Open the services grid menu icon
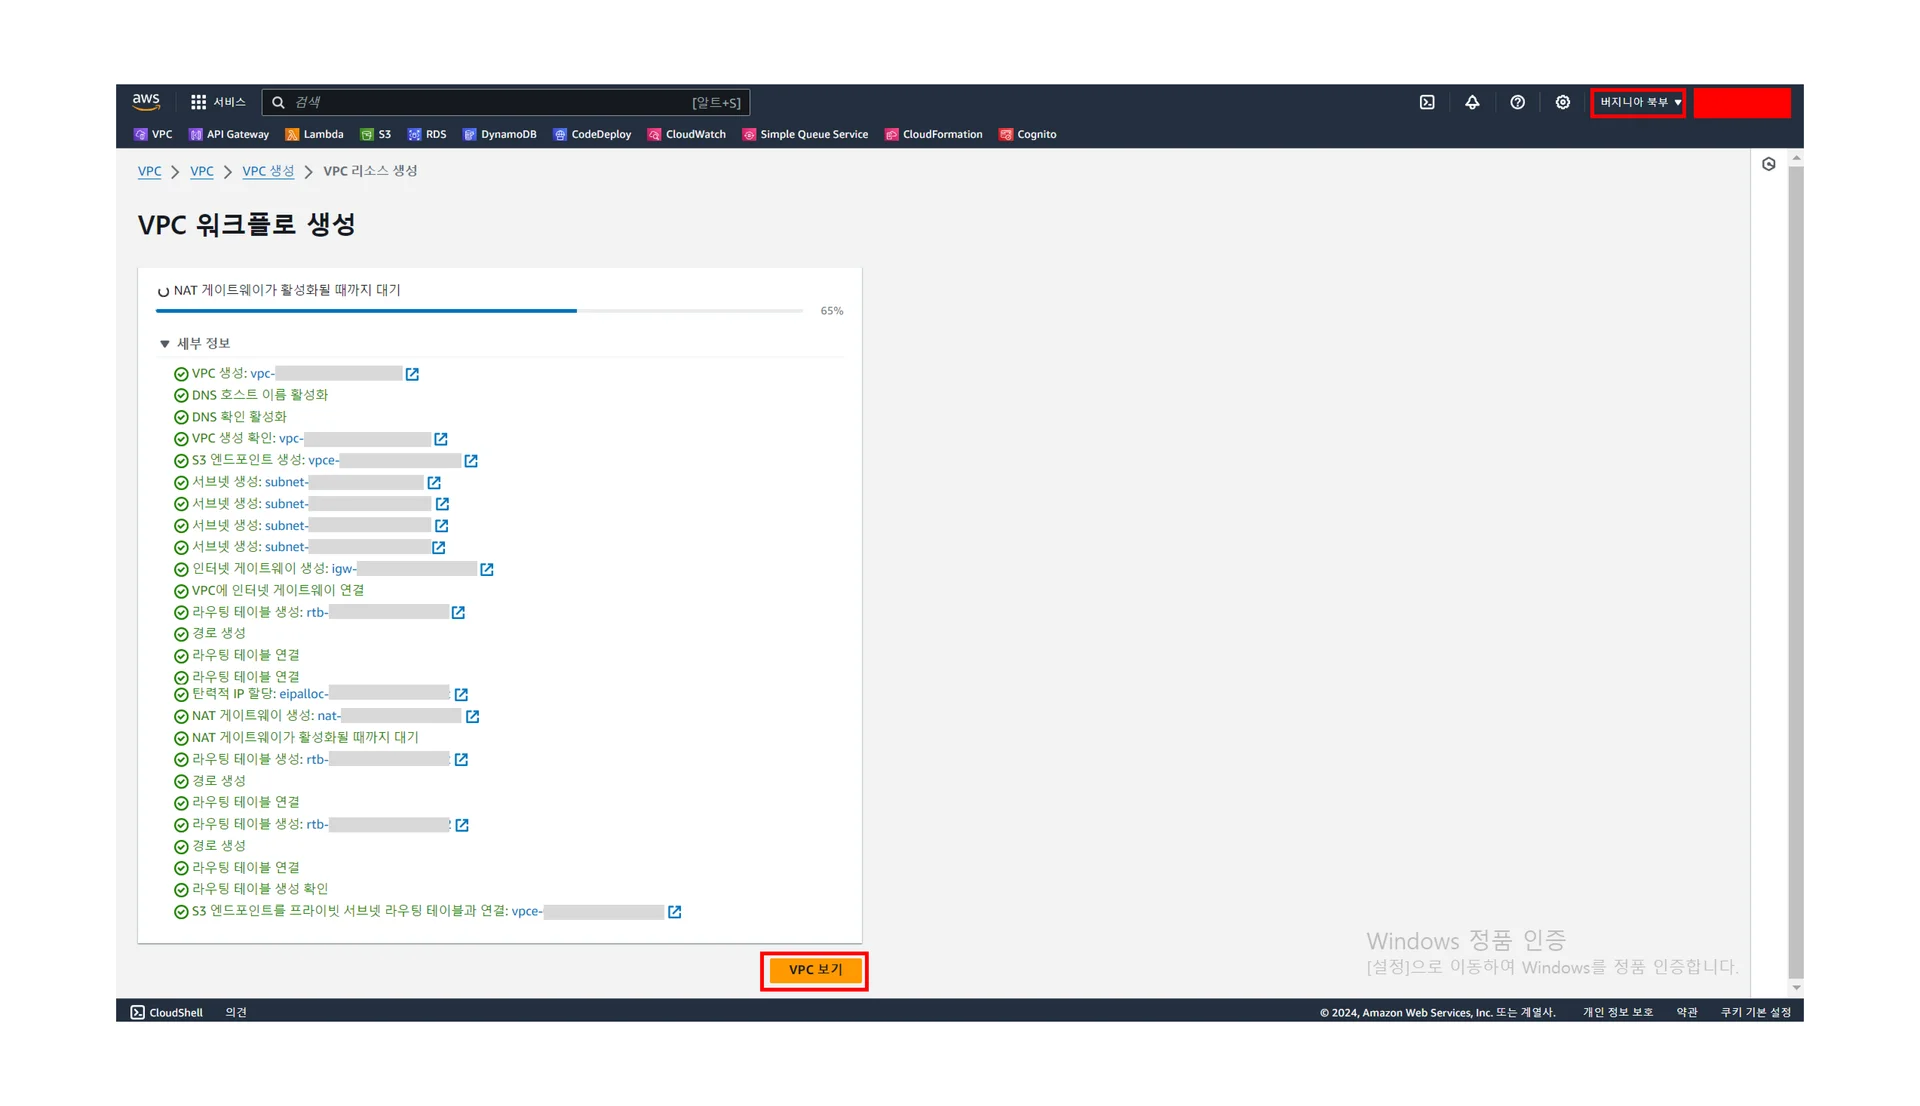 [x=198, y=102]
